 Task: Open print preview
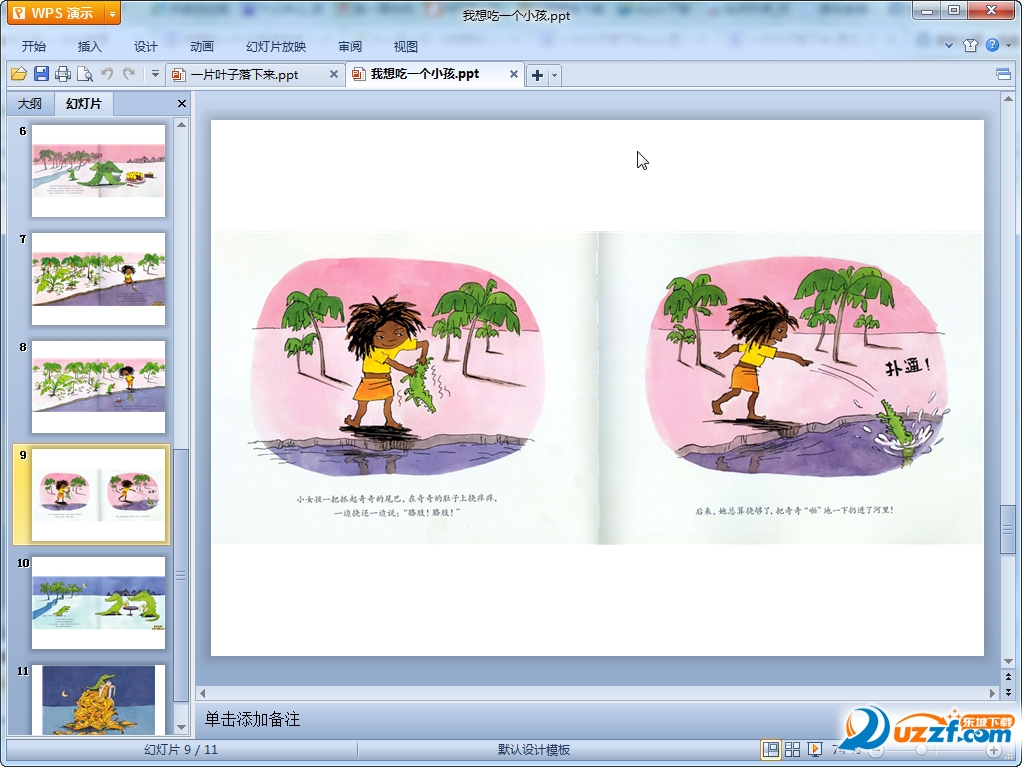coord(85,74)
